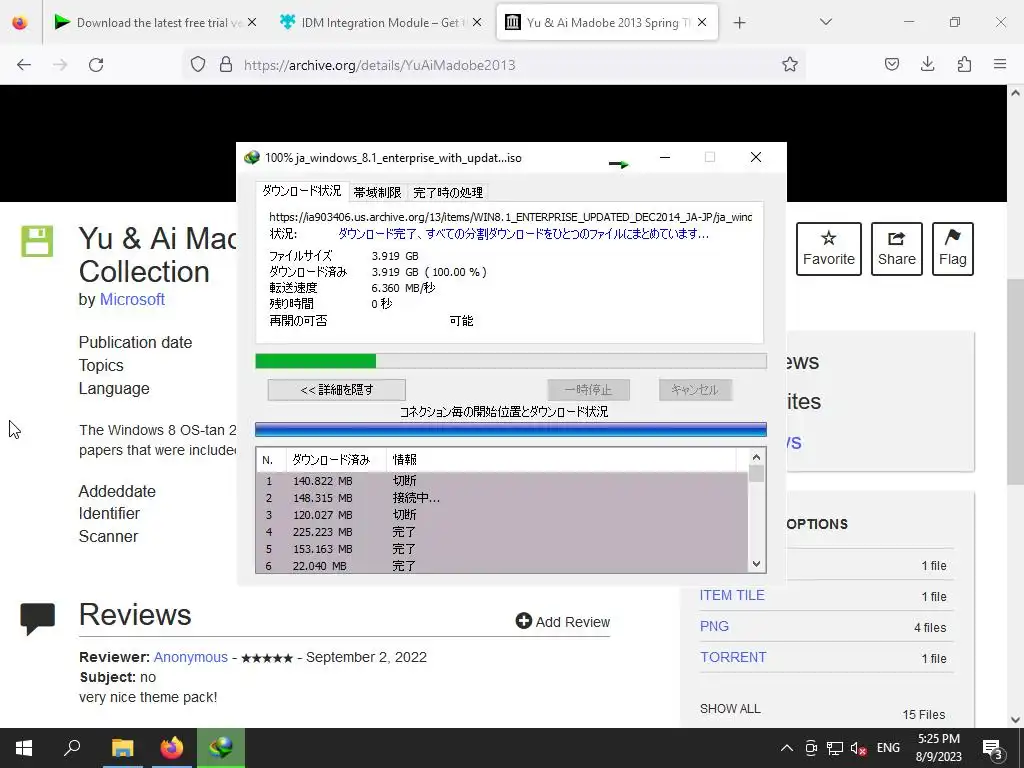View site info via the padlock icon
Screen dimensions: 1024x768
click(x=226, y=64)
